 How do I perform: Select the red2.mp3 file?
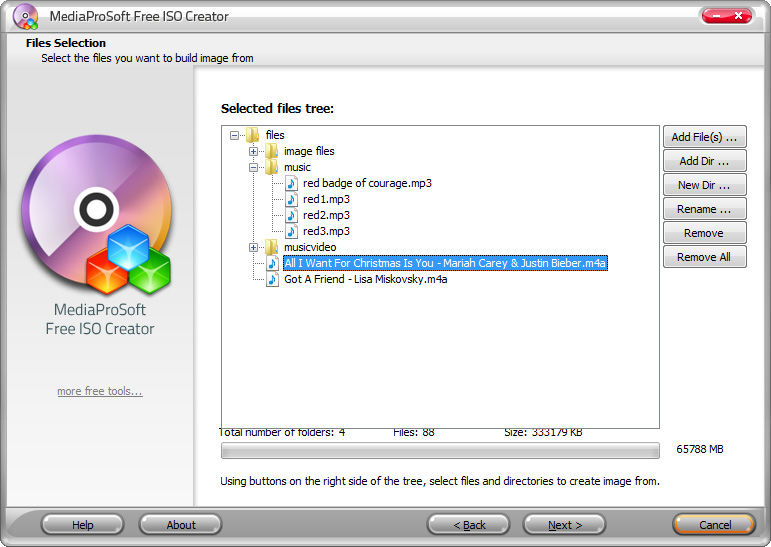pos(326,215)
